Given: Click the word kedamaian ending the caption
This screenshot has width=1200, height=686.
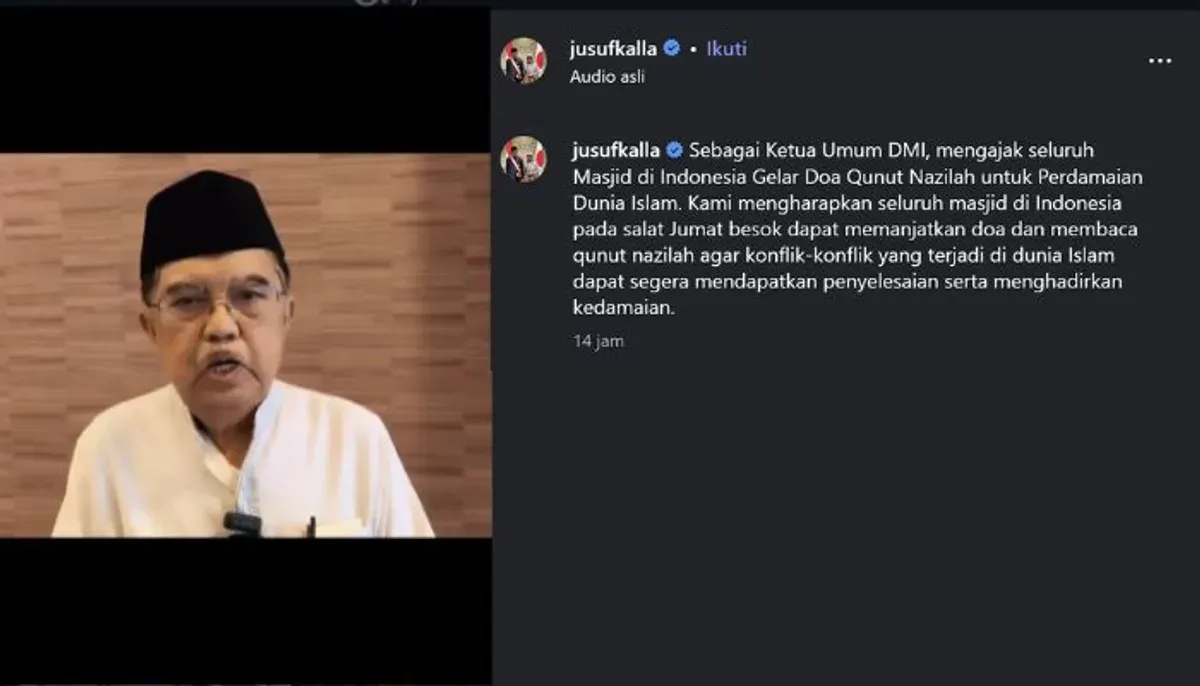Looking at the screenshot, I should point(624,308).
